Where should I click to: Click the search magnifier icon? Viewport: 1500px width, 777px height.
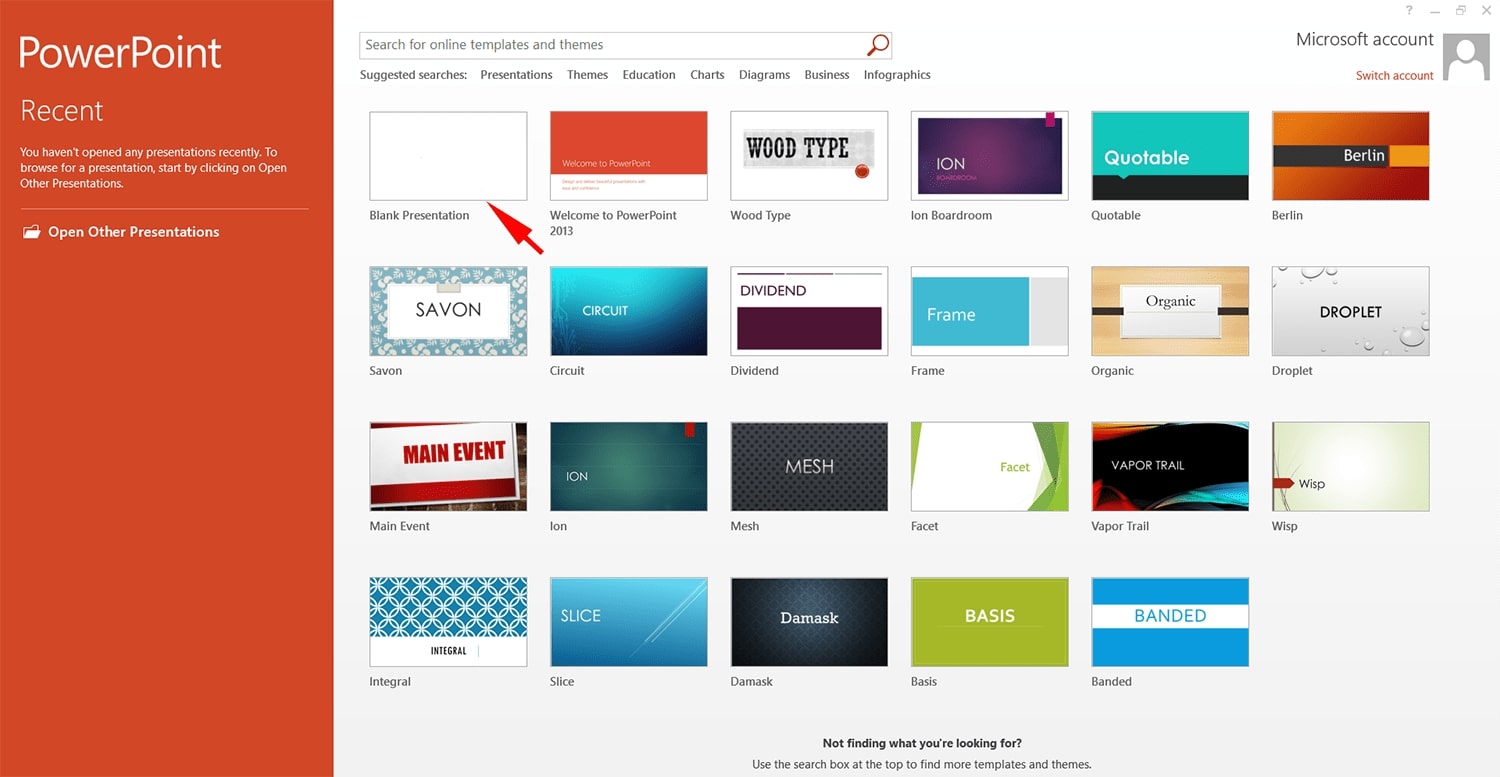877,45
